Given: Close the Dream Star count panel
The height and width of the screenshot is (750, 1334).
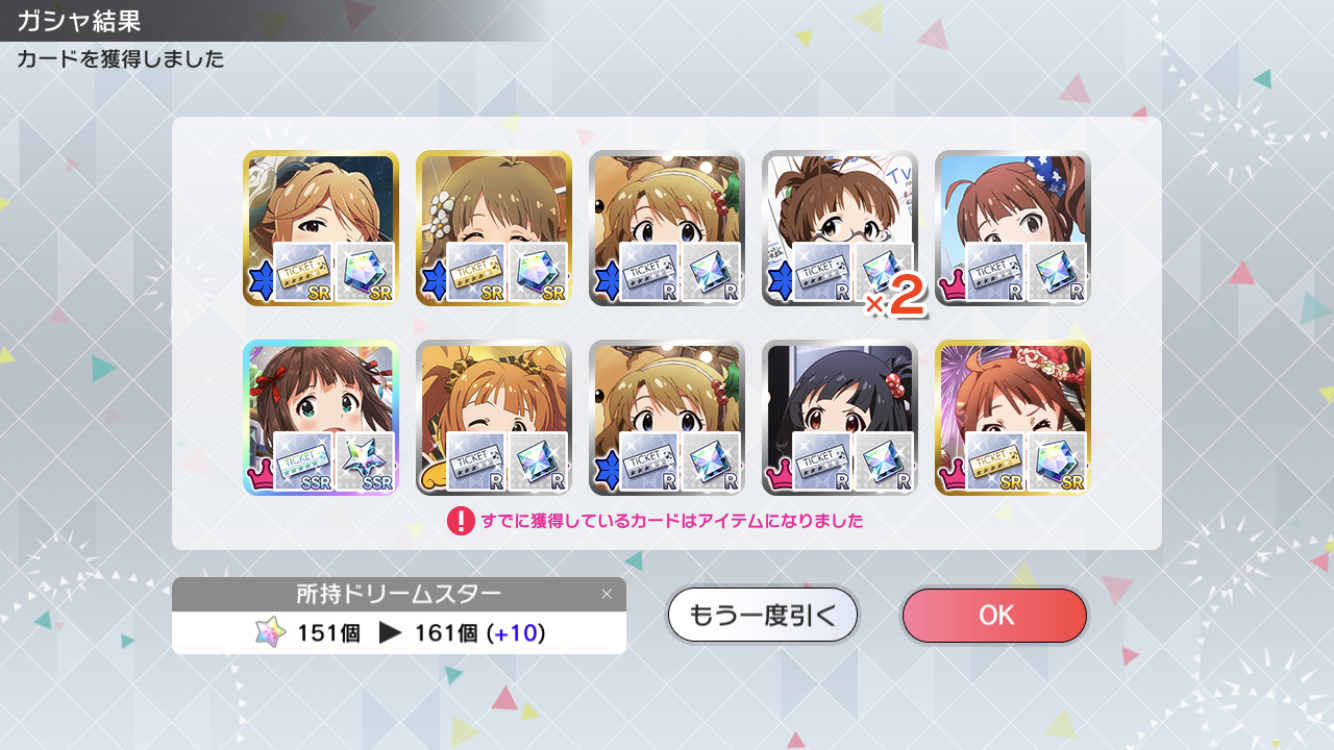Looking at the screenshot, I should [x=606, y=594].
